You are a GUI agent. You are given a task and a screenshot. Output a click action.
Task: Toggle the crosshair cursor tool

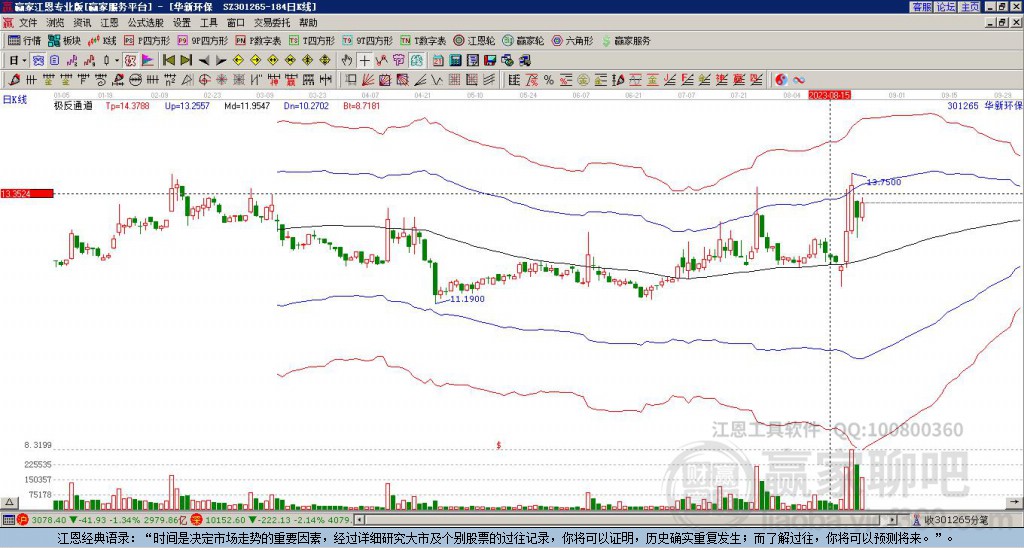[364, 61]
